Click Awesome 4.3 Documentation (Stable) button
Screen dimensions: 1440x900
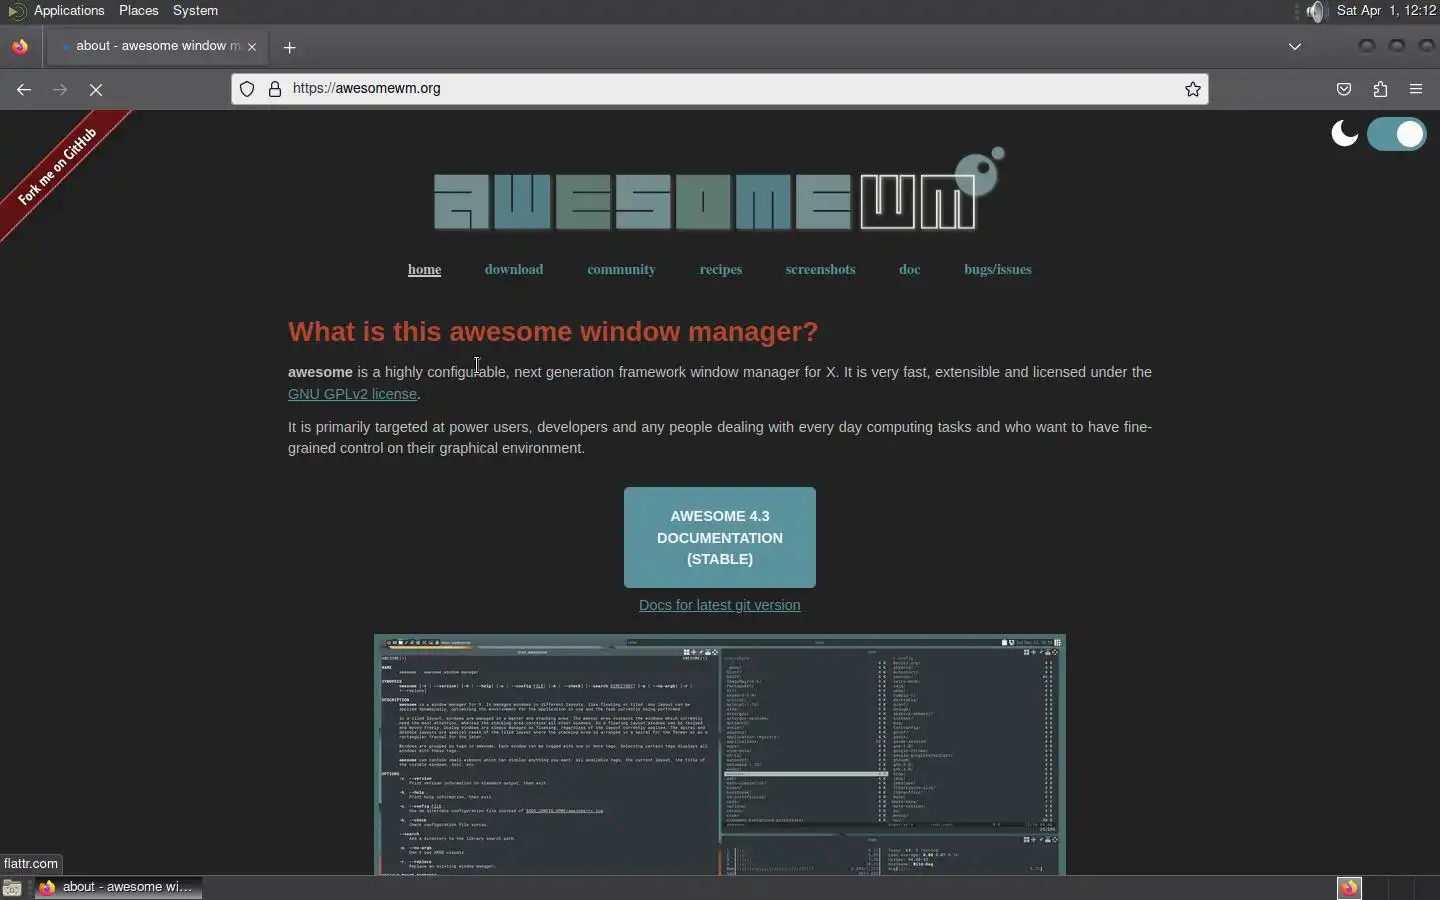pos(720,538)
